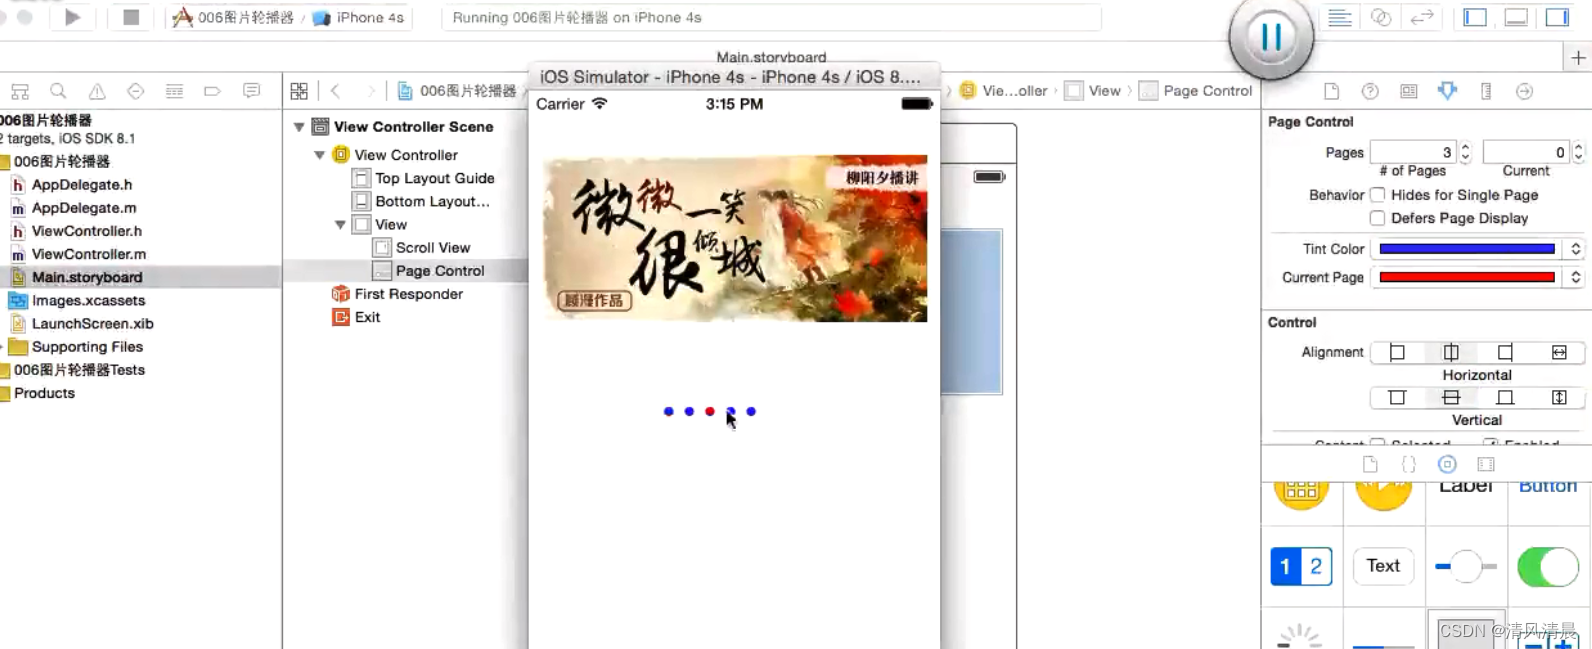
Task: Show the File inspector
Action: tap(1331, 91)
